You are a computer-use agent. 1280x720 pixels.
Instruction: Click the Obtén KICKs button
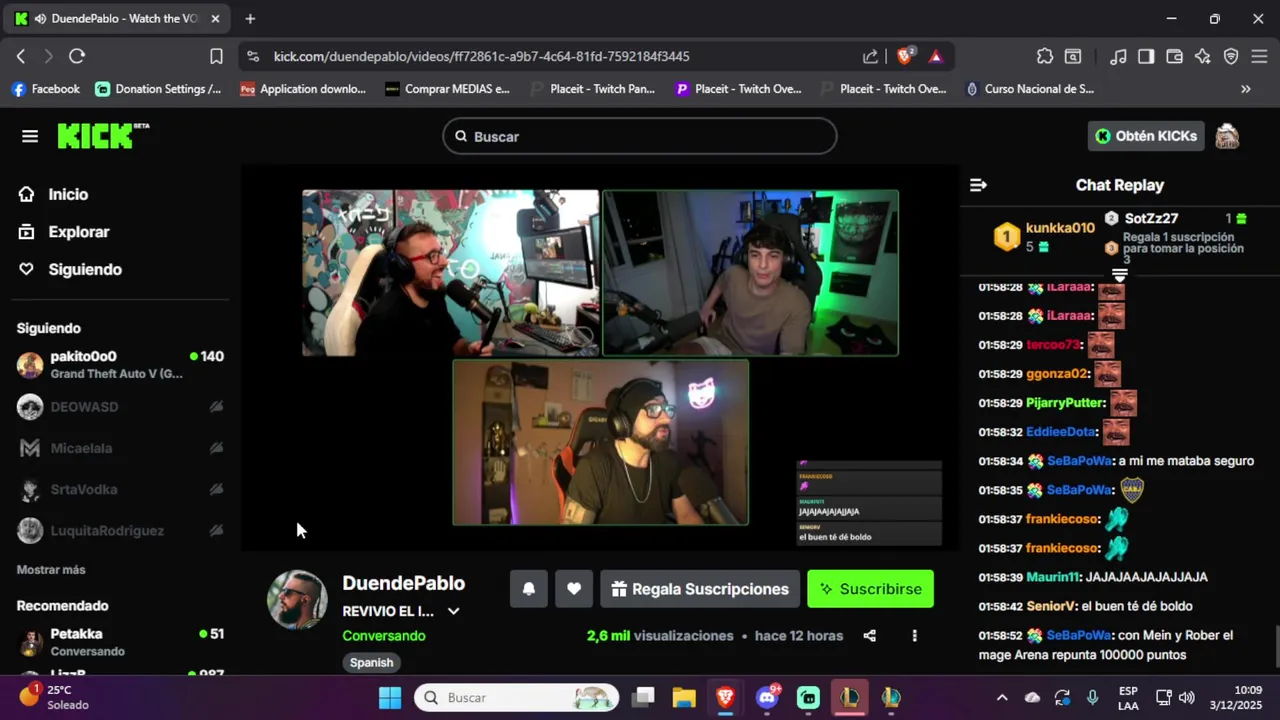click(x=1146, y=136)
